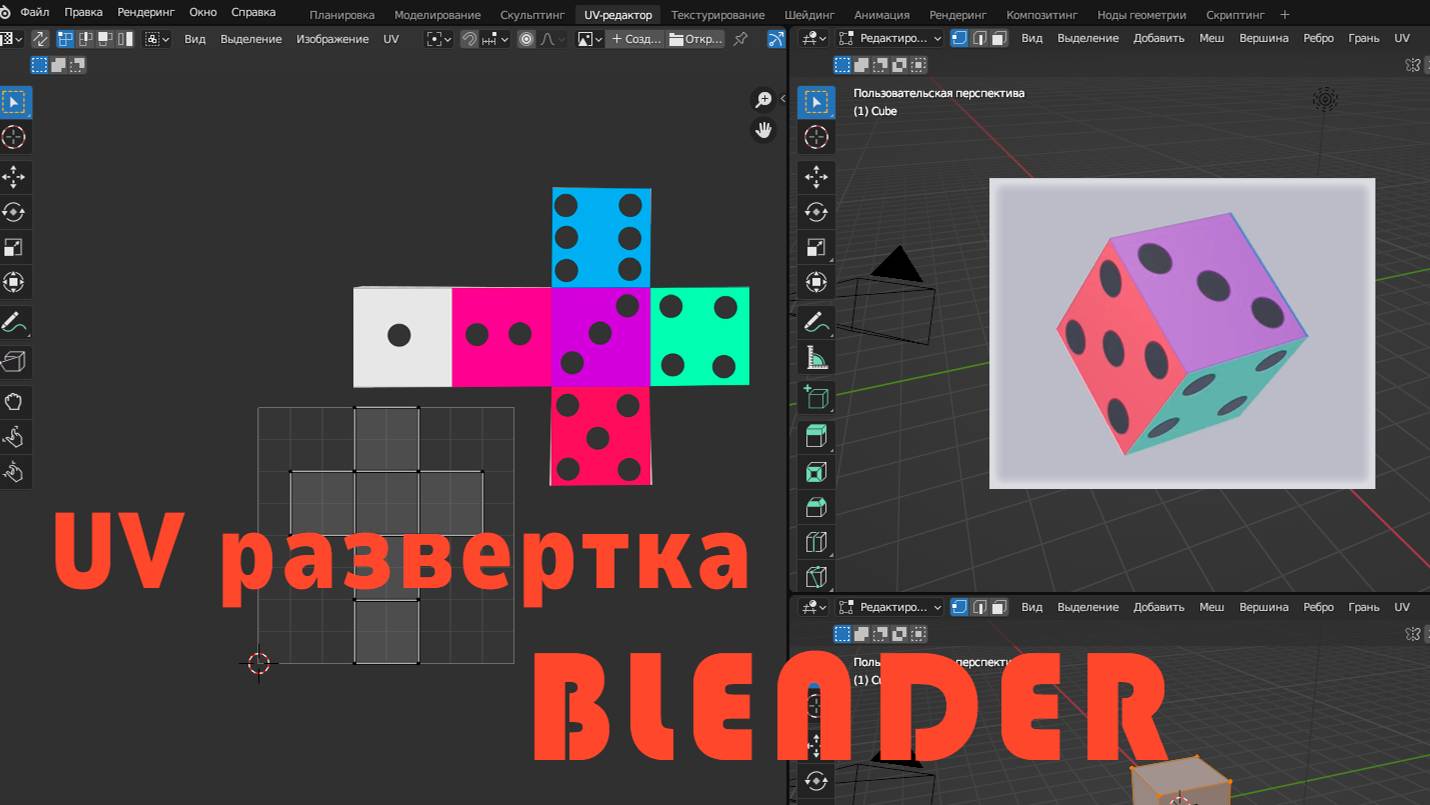Open Изображение menu in UV editor
Viewport: 1430px width, 805px height.
(x=332, y=39)
